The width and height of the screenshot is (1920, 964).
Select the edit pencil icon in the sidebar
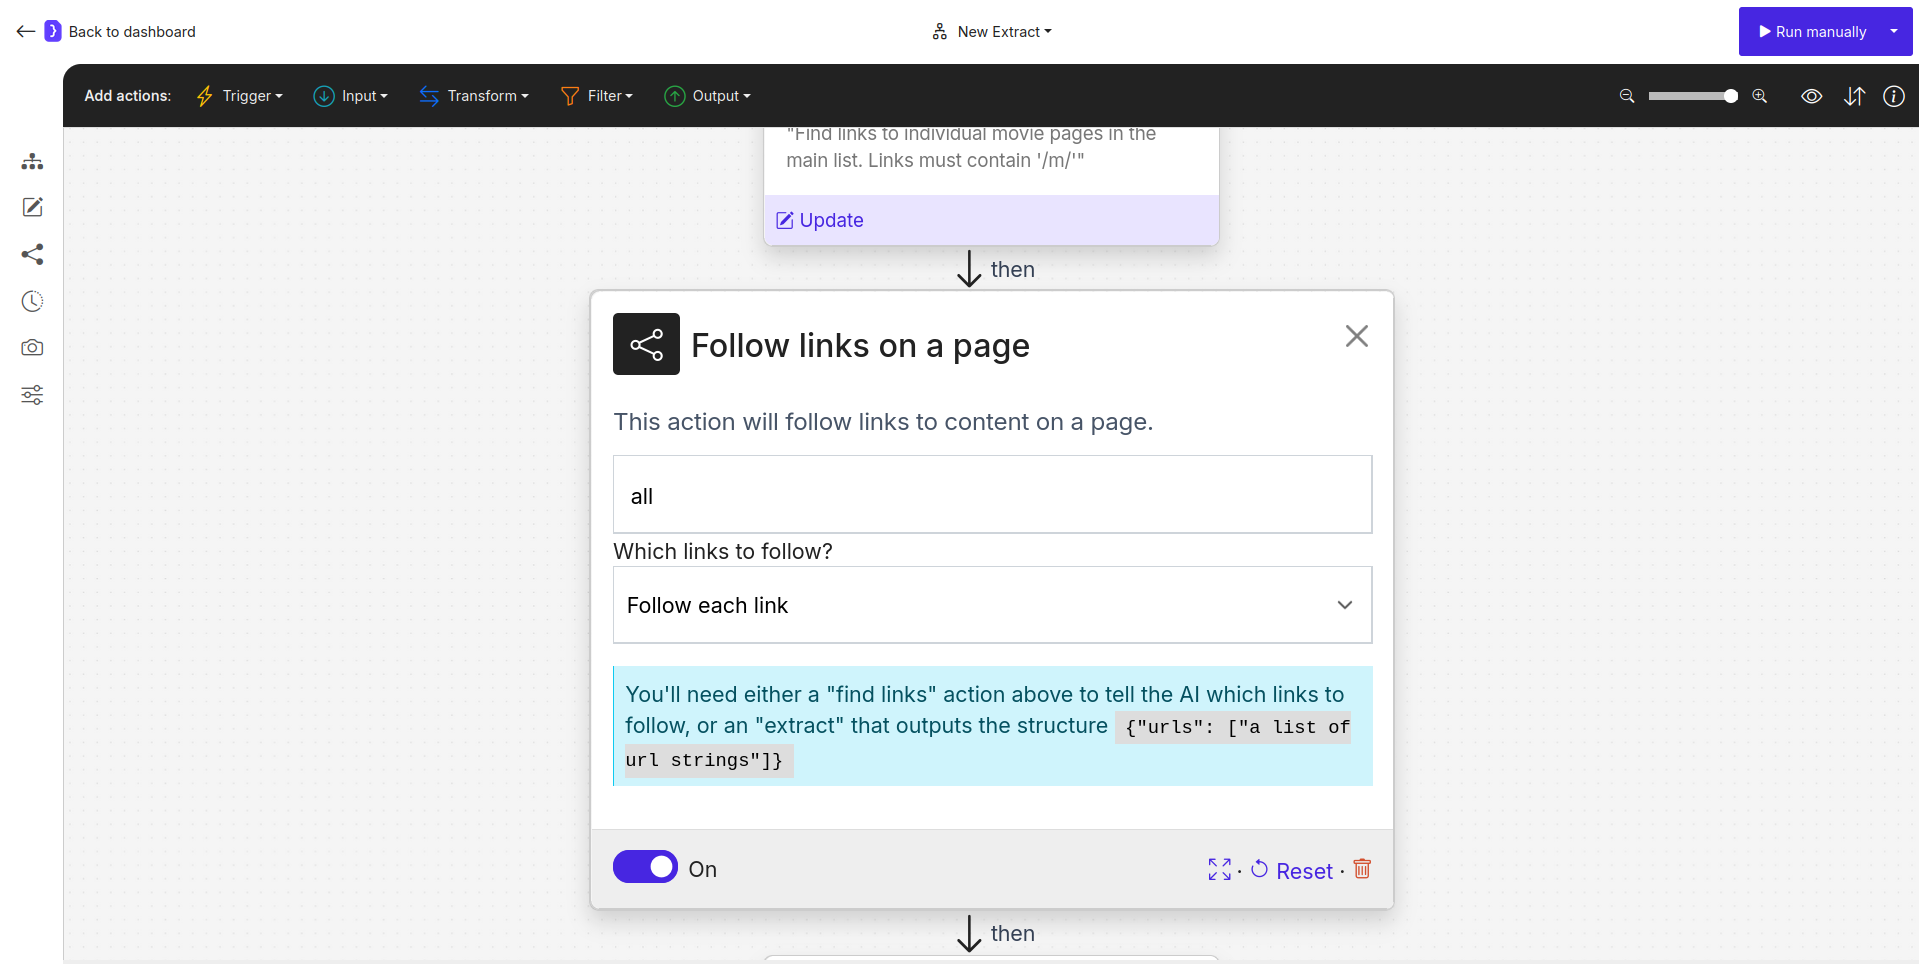[32, 207]
